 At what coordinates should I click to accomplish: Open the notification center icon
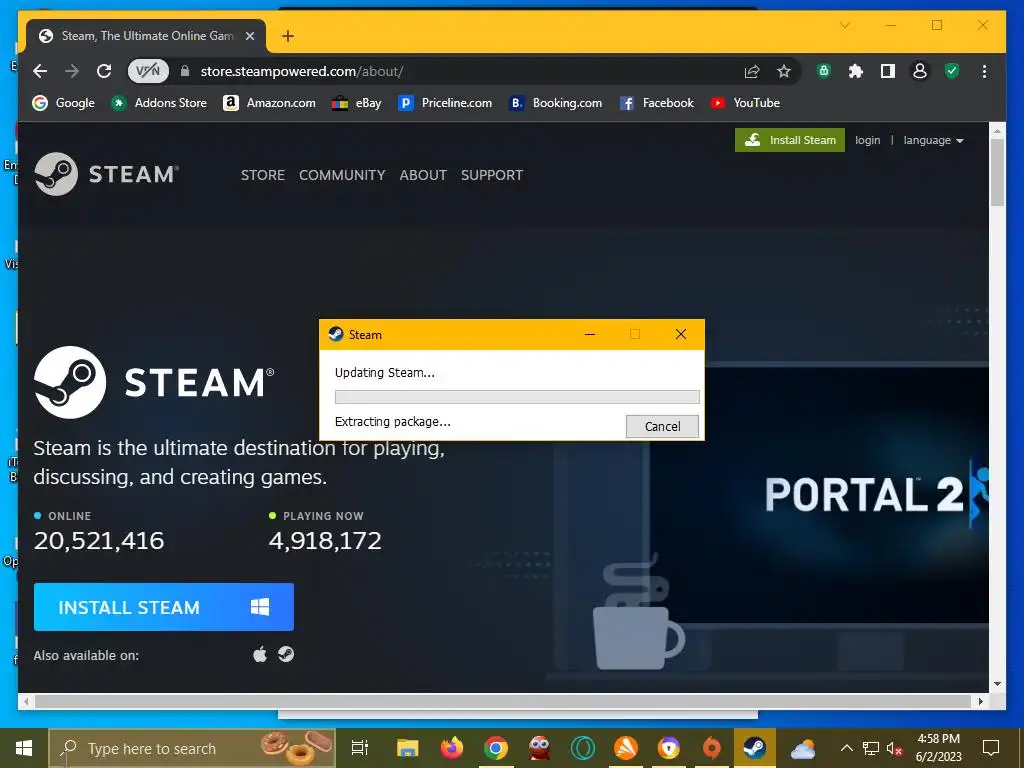(991, 748)
